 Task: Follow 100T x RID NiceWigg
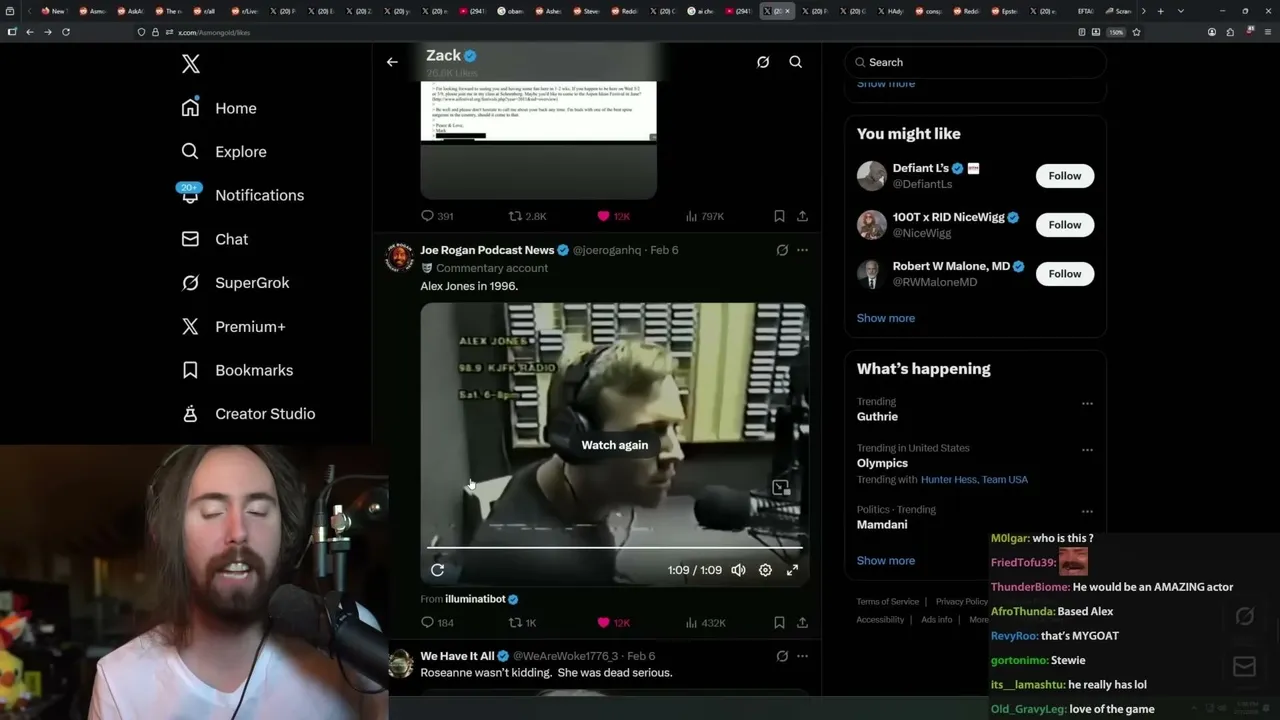(x=1065, y=225)
